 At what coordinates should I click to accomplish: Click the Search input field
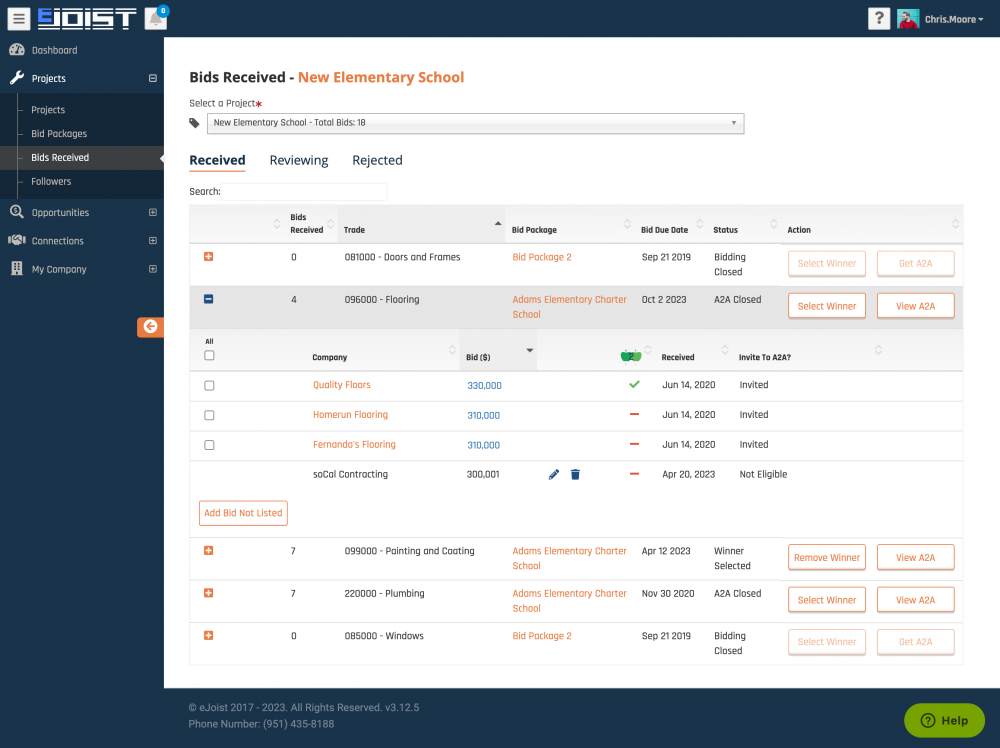(304, 191)
